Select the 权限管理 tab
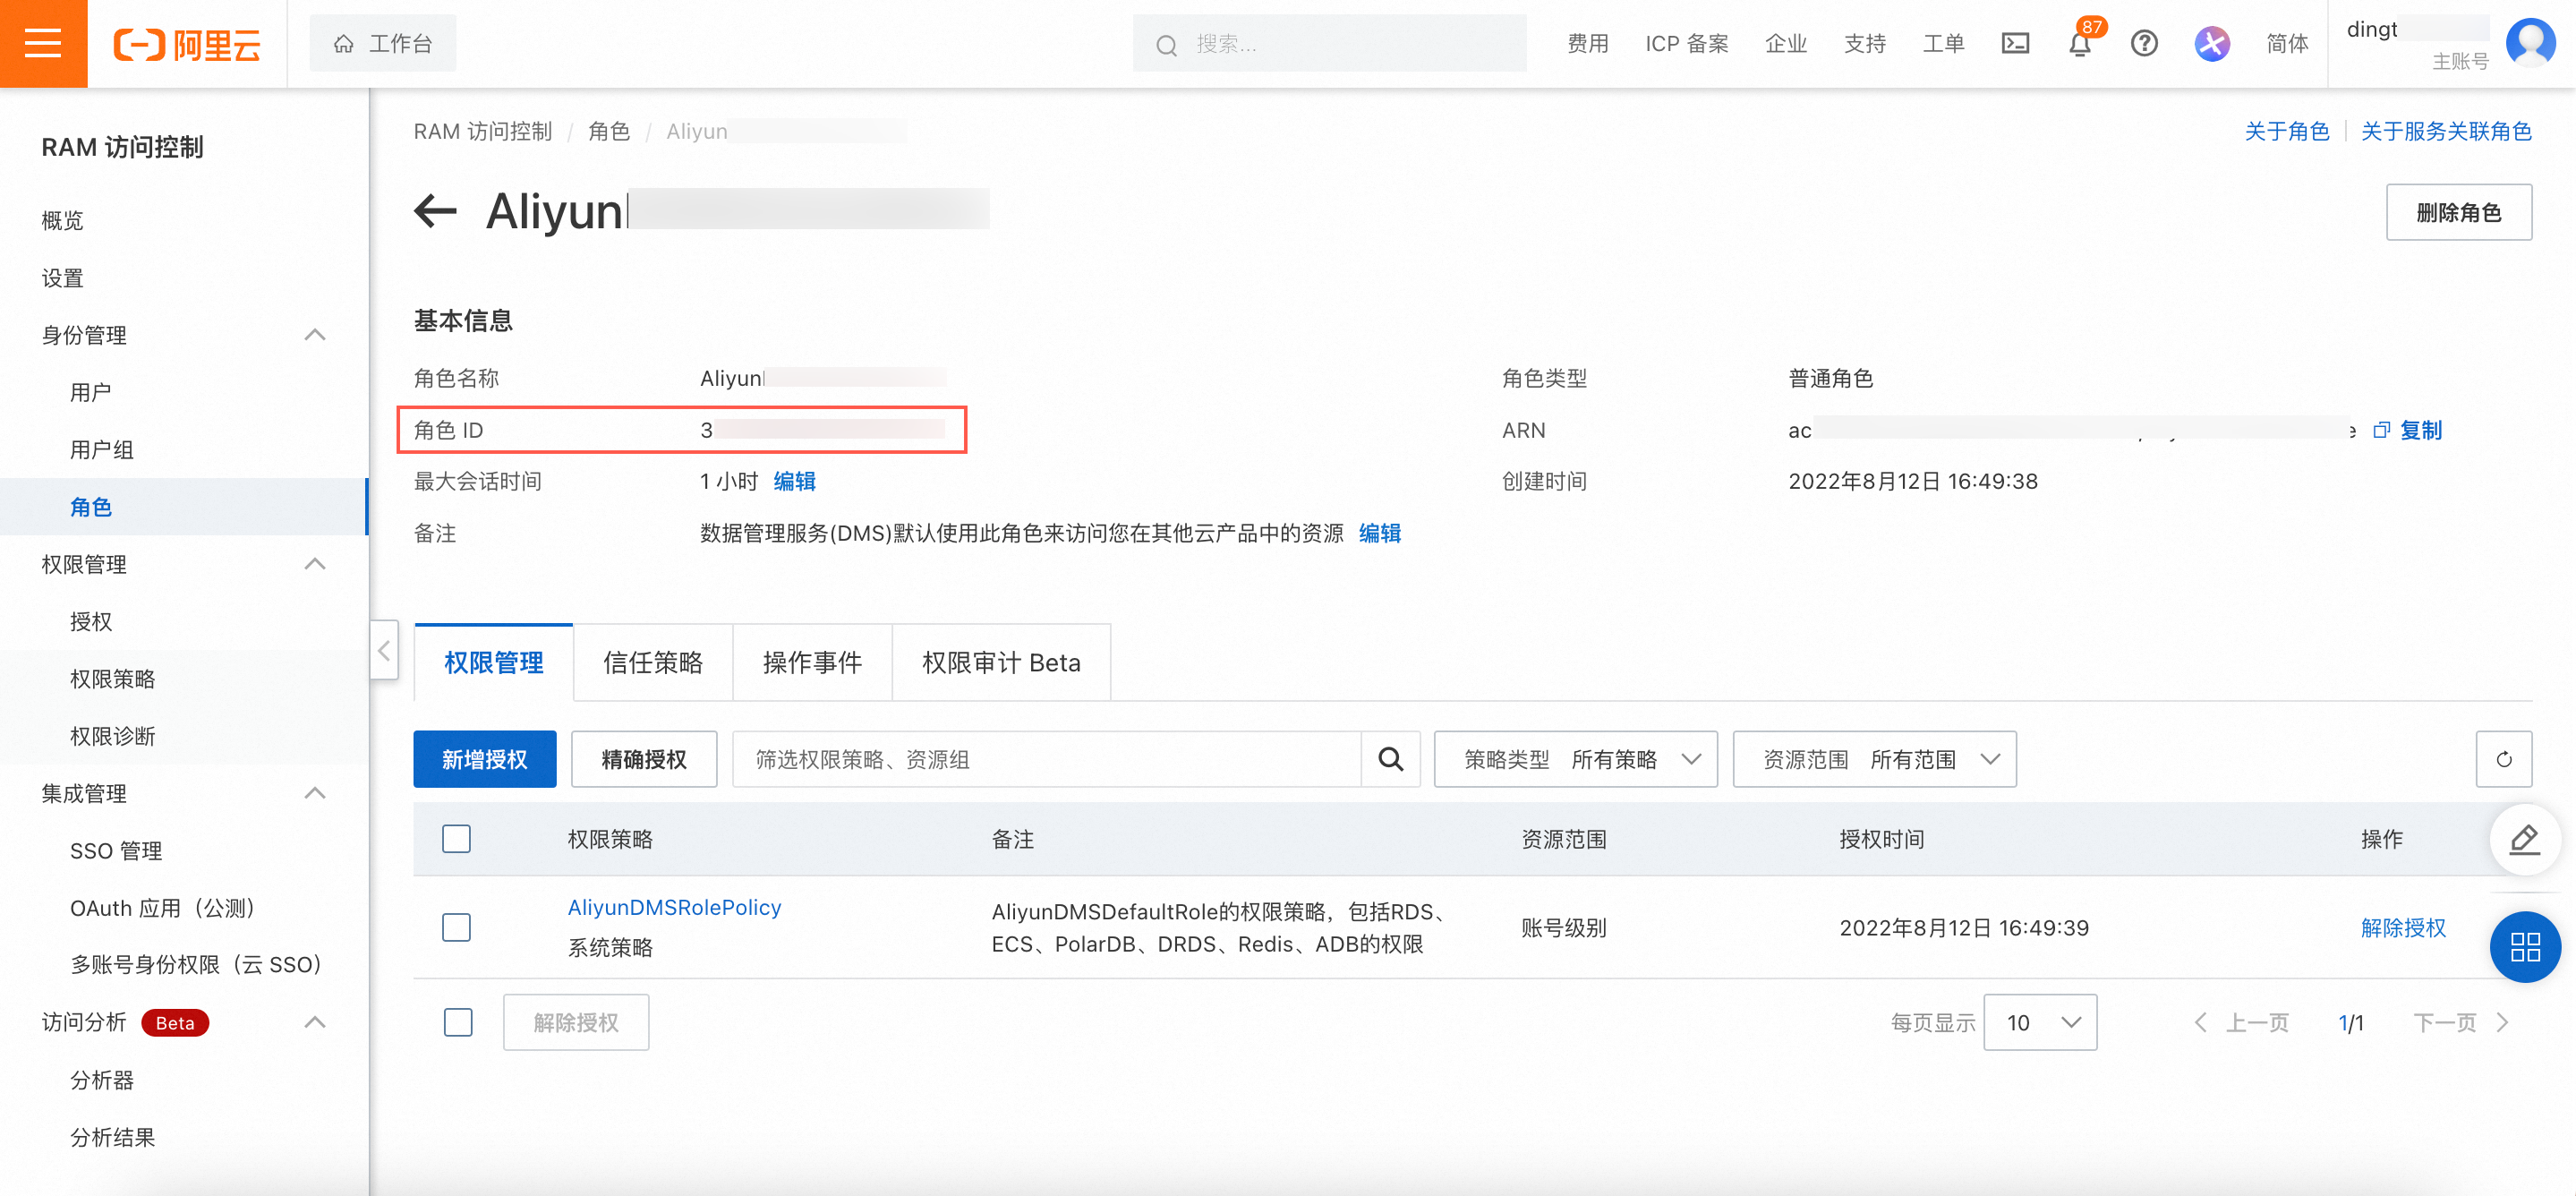This screenshot has width=2576, height=1196. pyautogui.click(x=493, y=662)
